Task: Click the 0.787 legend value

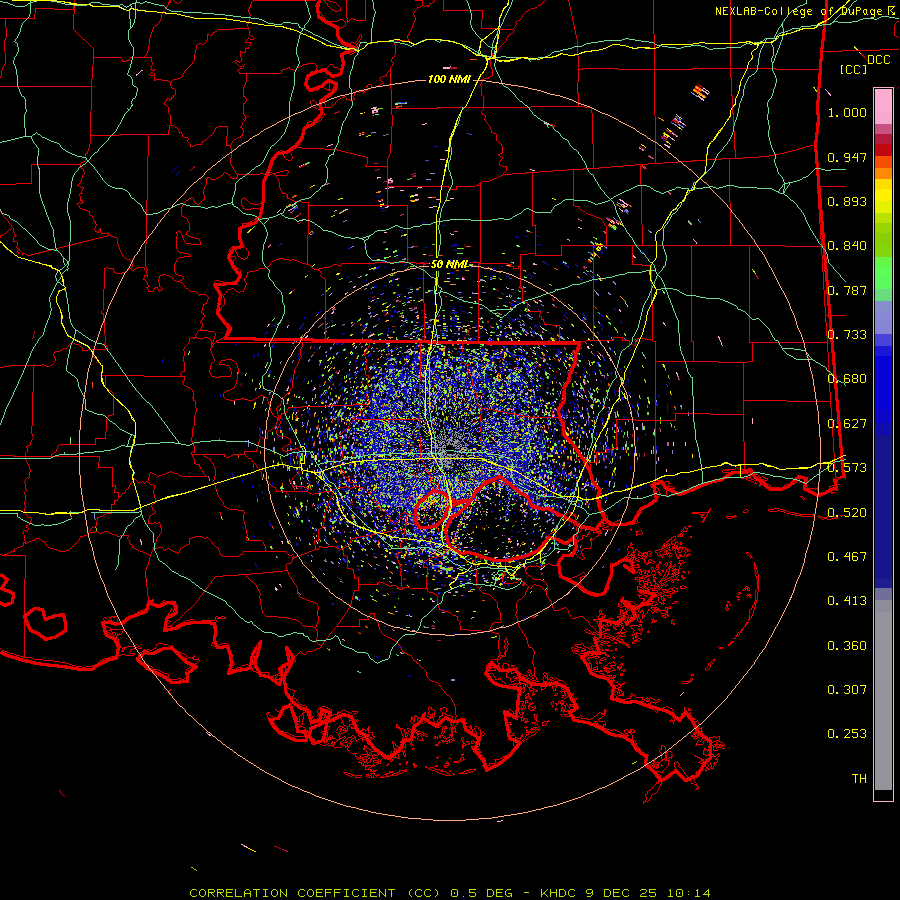Action: [x=847, y=290]
